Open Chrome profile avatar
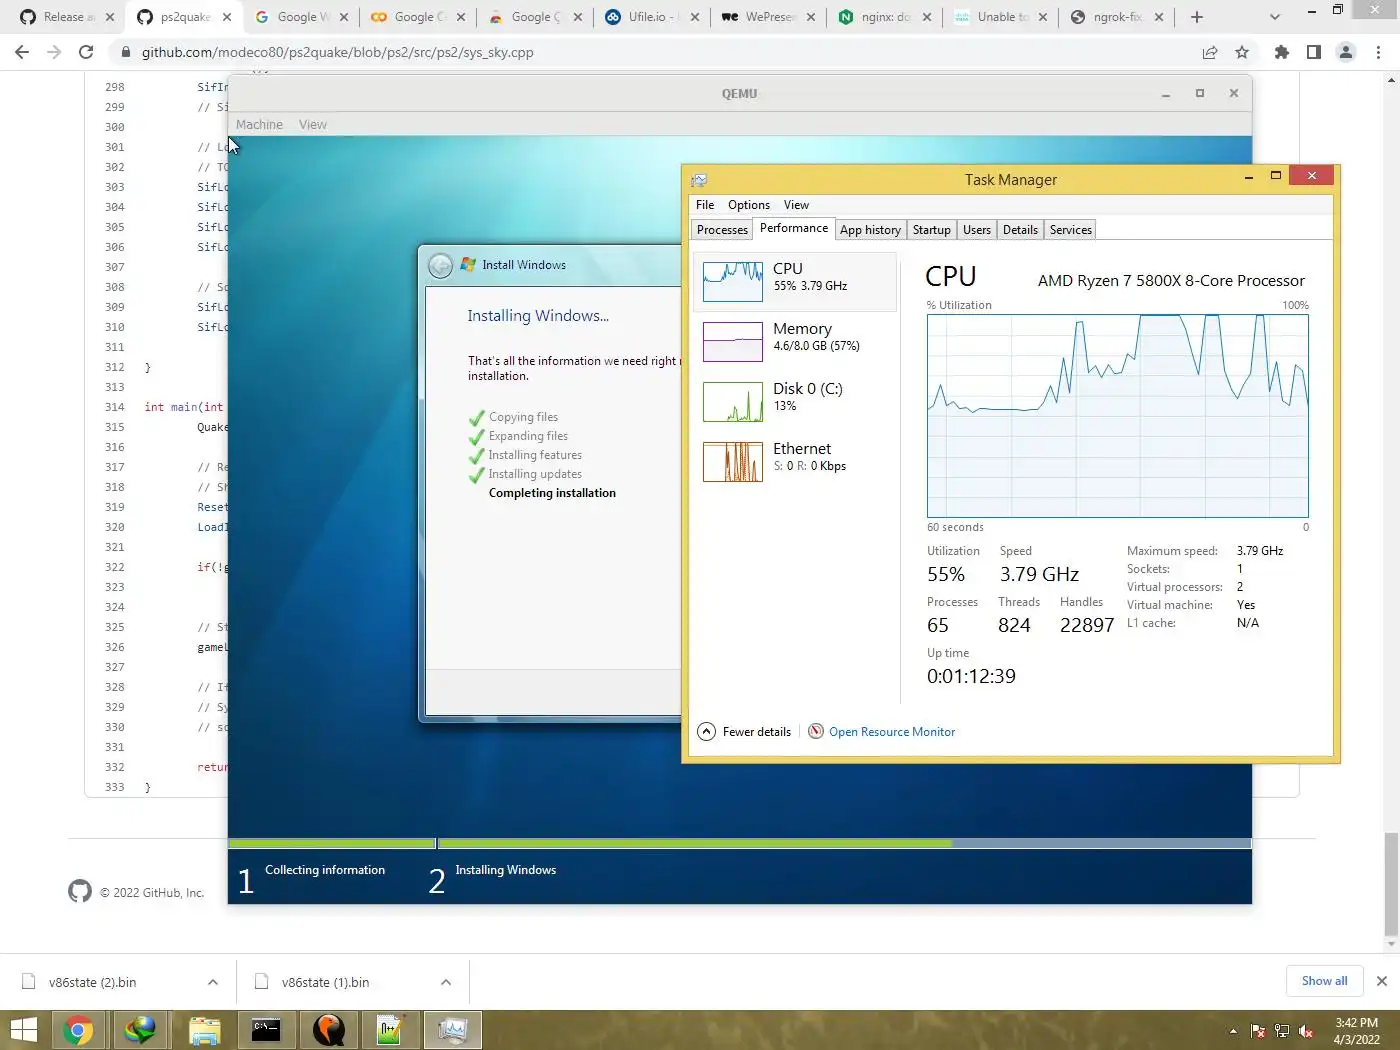 (1346, 52)
